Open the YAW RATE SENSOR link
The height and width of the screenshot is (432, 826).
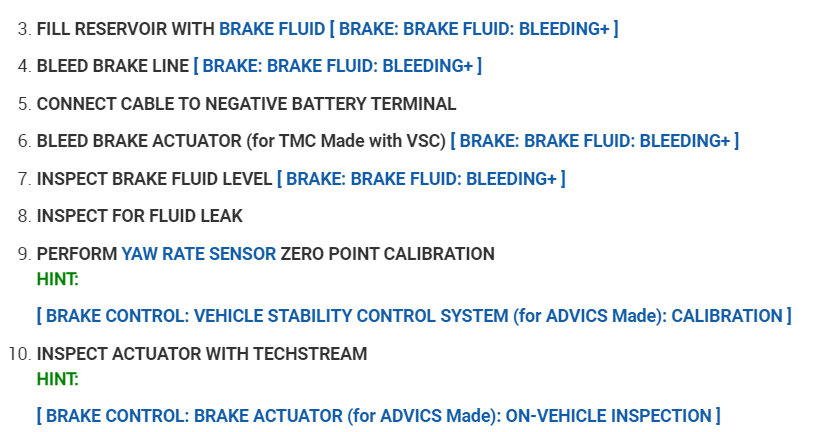tap(198, 254)
